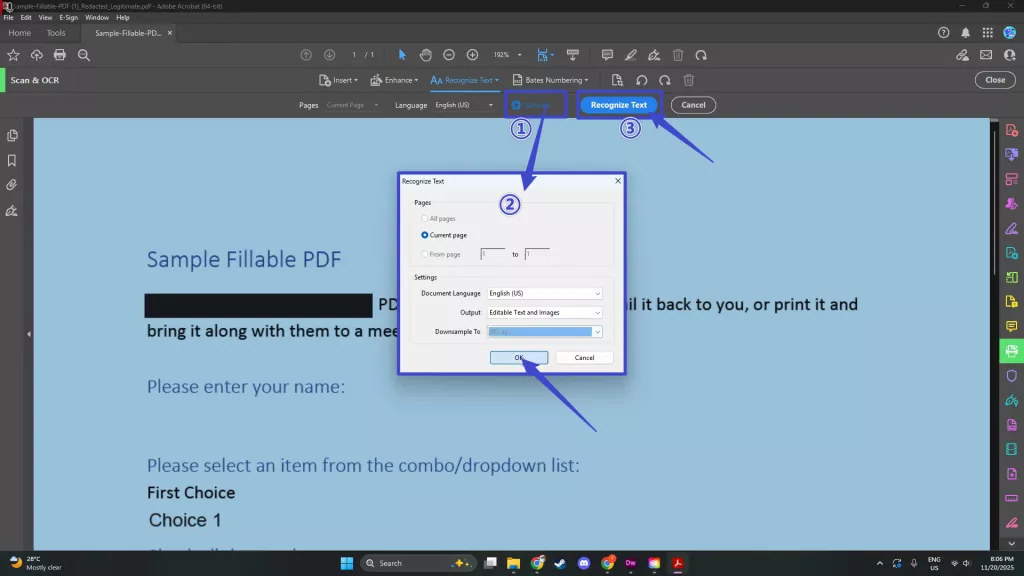The image size is (1024, 576).
Task: Click the Protect shield icon in right pane
Action: tap(1012, 376)
